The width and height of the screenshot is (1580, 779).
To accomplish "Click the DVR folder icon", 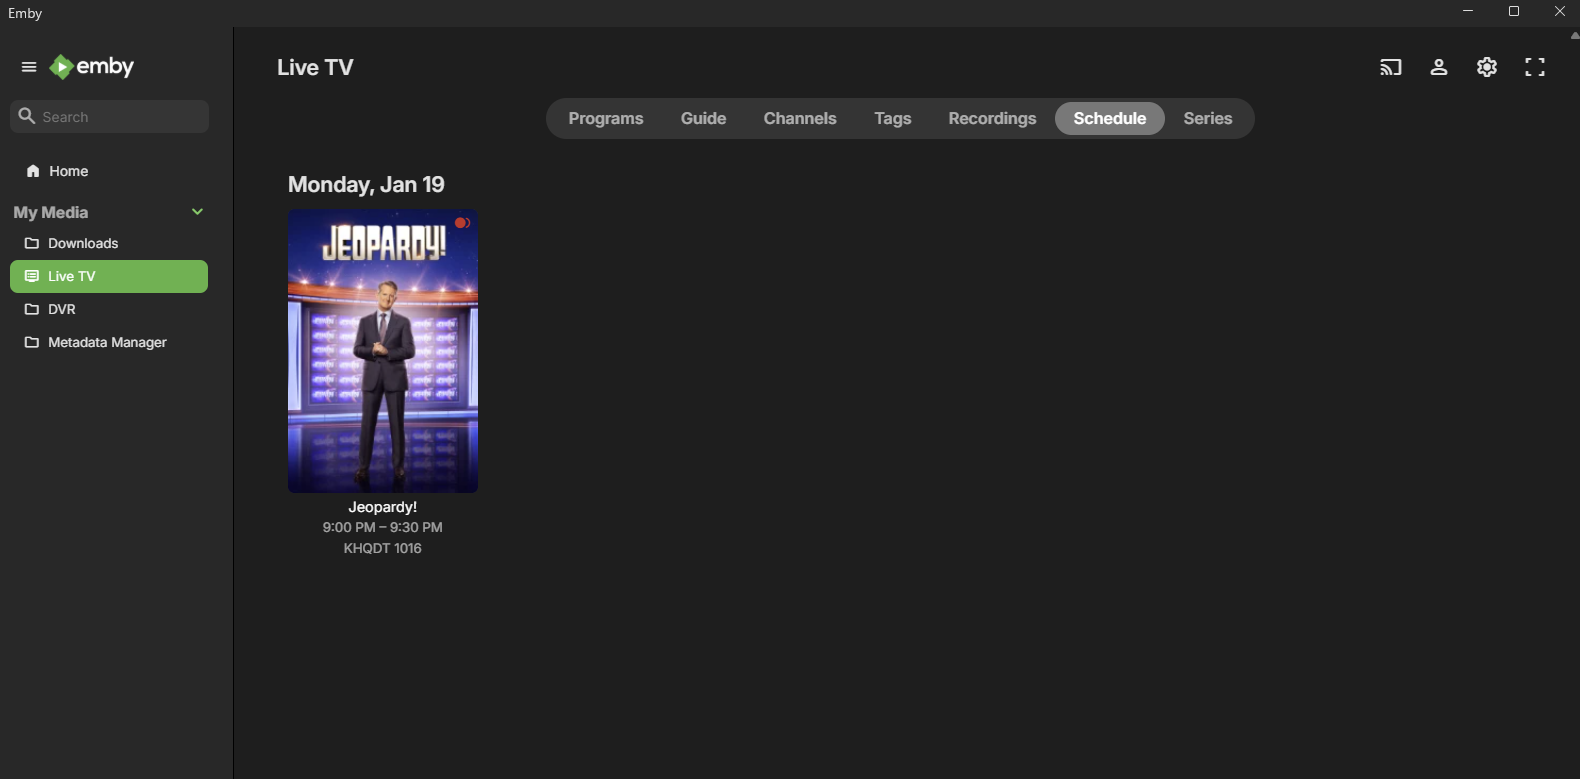I will point(32,309).
